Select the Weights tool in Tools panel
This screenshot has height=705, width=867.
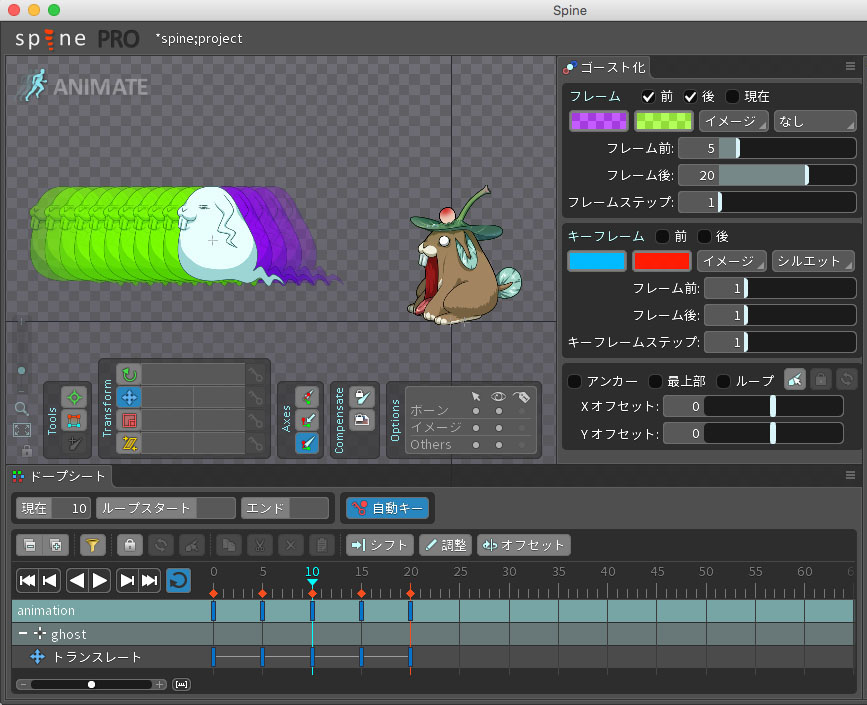click(x=74, y=421)
